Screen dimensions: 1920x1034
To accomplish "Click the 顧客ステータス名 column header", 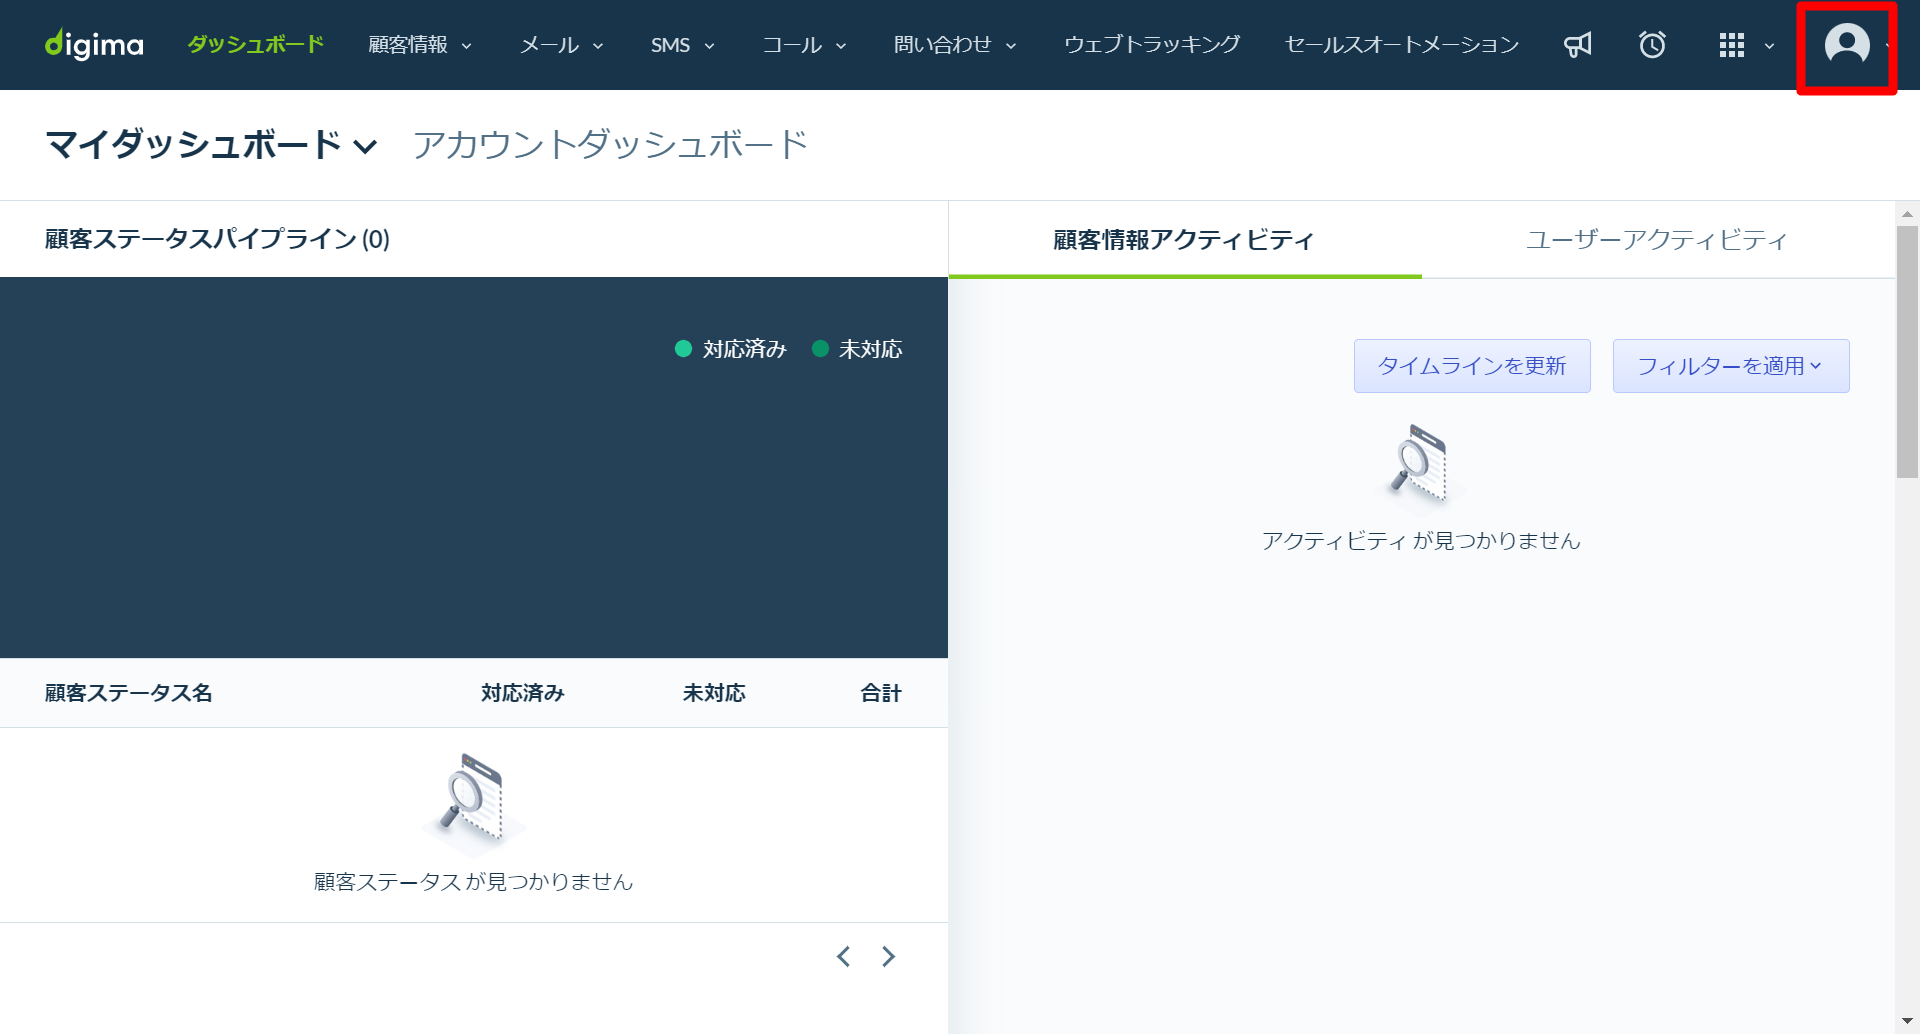I will [x=128, y=693].
